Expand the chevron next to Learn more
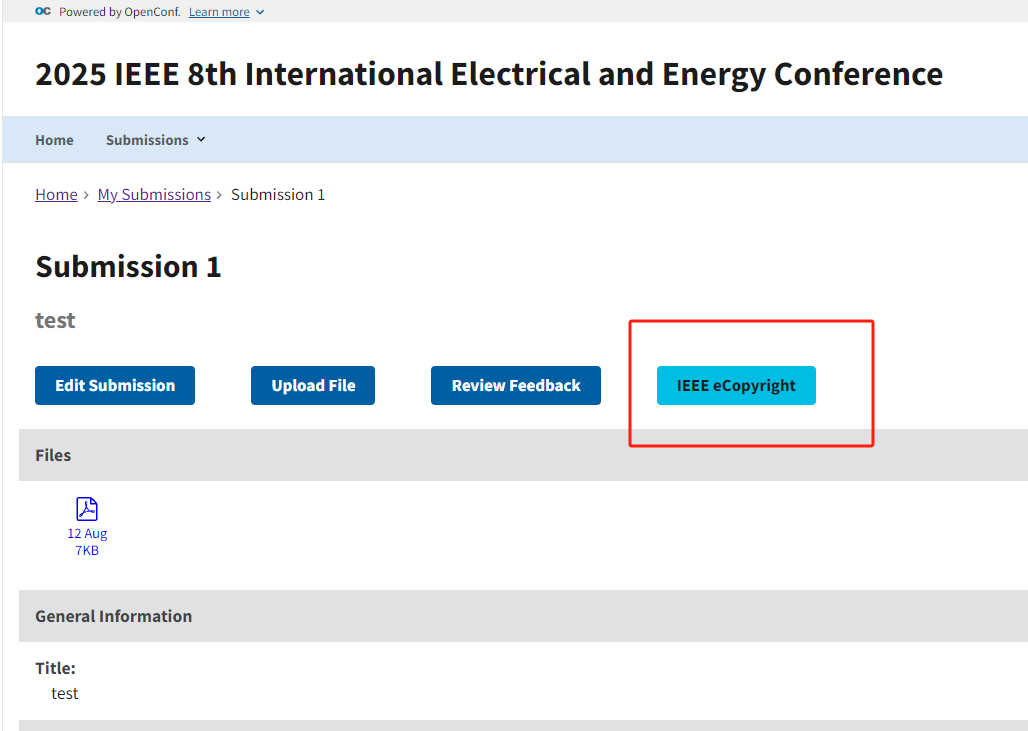The width and height of the screenshot is (1028, 731). pos(260,12)
